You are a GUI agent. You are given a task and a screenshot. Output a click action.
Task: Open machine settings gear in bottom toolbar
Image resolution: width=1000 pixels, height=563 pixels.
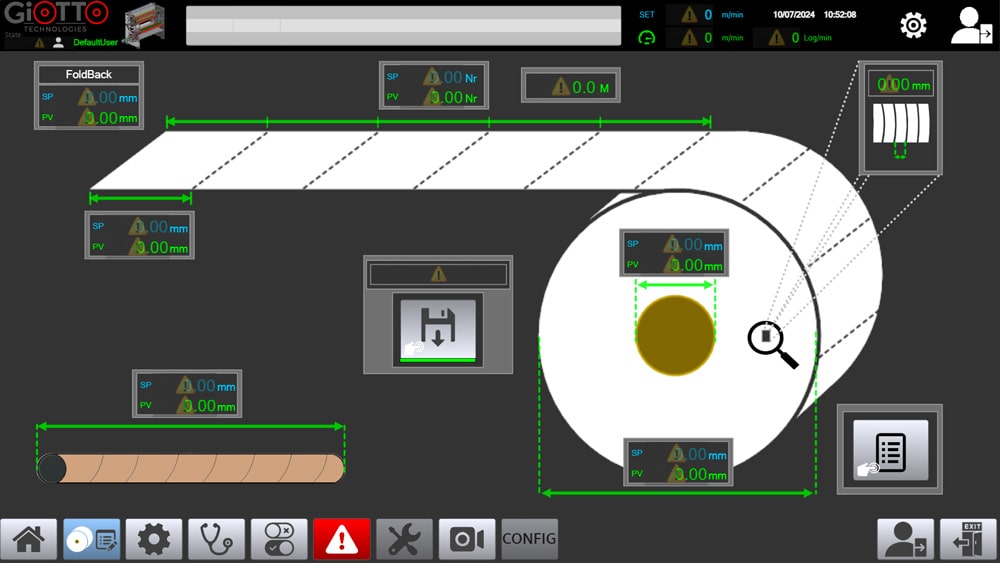tap(154, 540)
